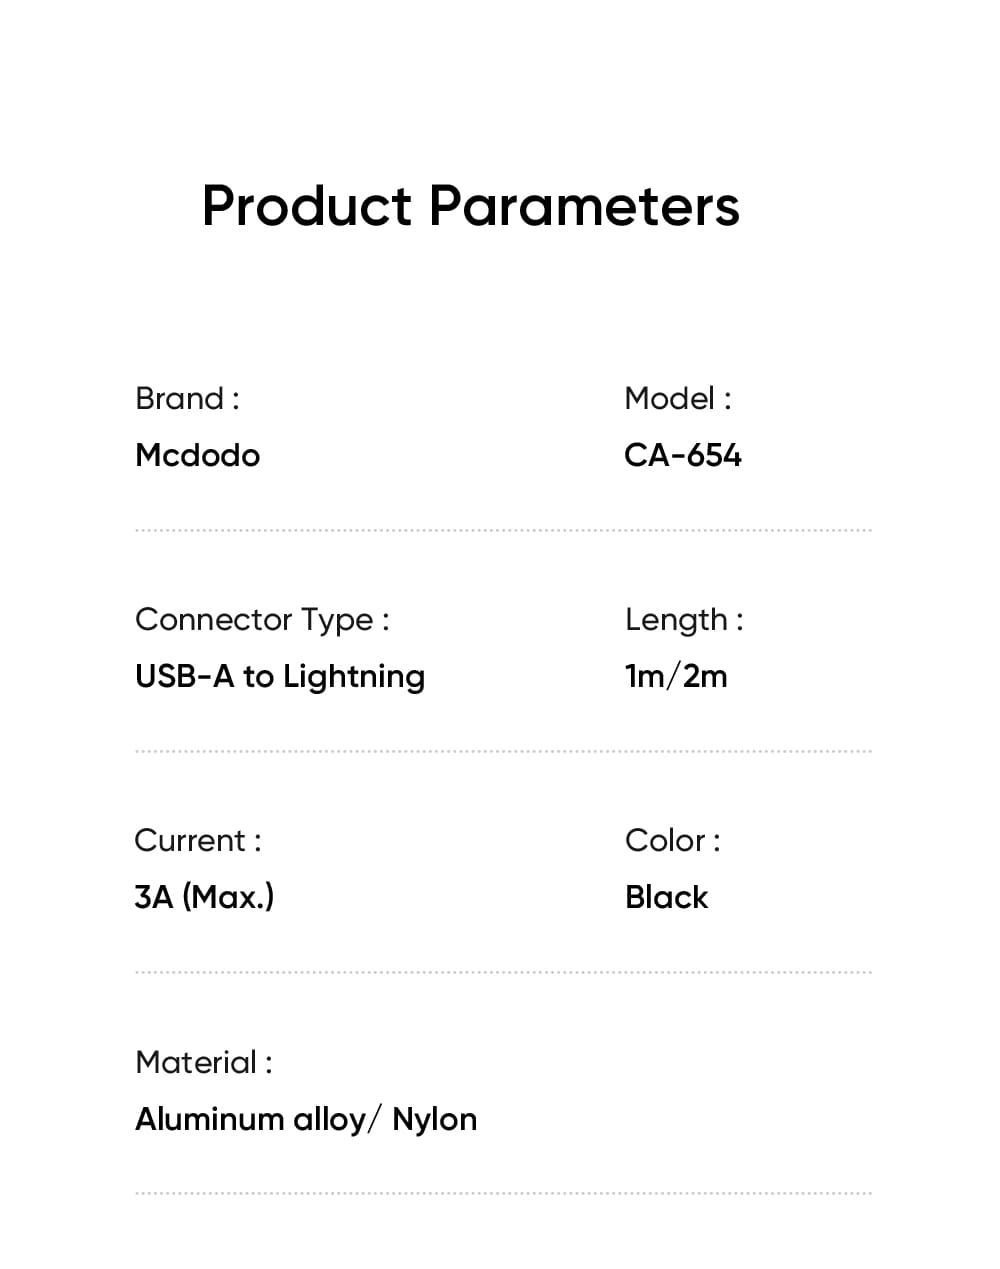1000x1269 pixels.
Task: Click the dotted divider below Connector Type row
Action: coord(503,751)
